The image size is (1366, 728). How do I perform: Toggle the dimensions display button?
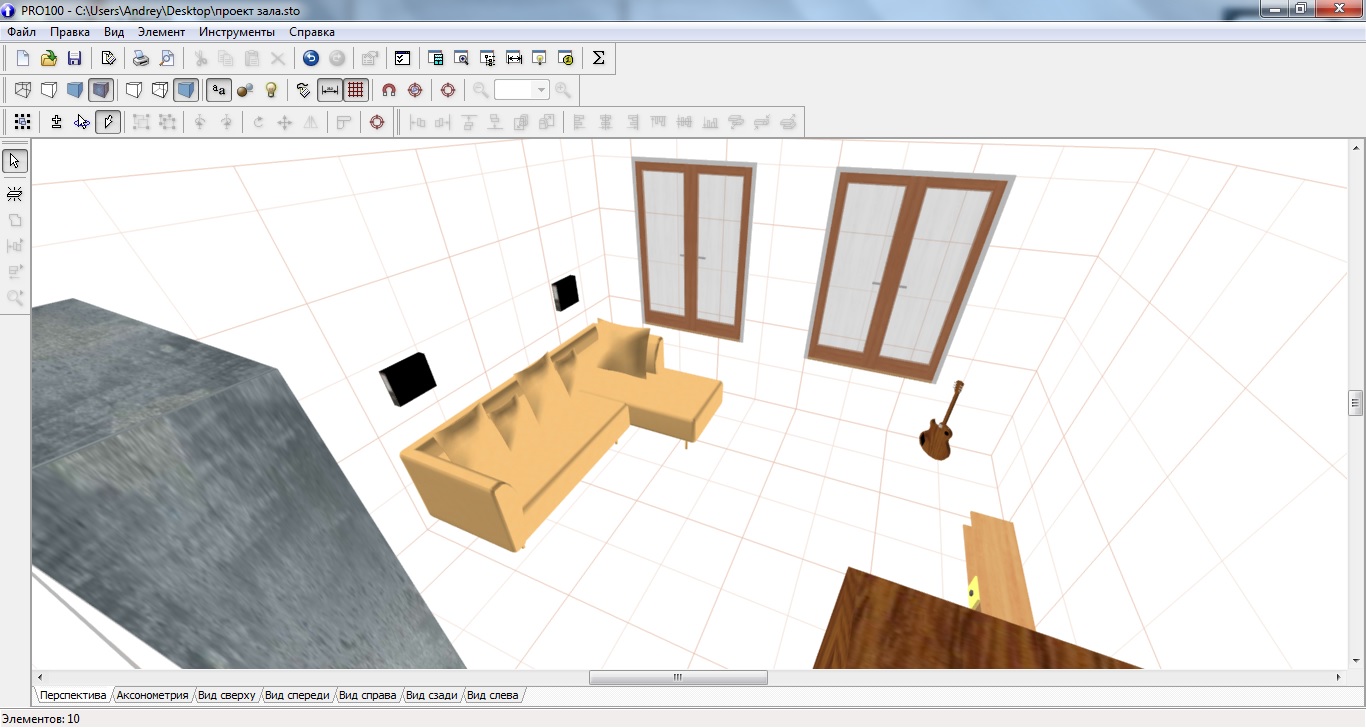pyautogui.click(x=329, y=90)
